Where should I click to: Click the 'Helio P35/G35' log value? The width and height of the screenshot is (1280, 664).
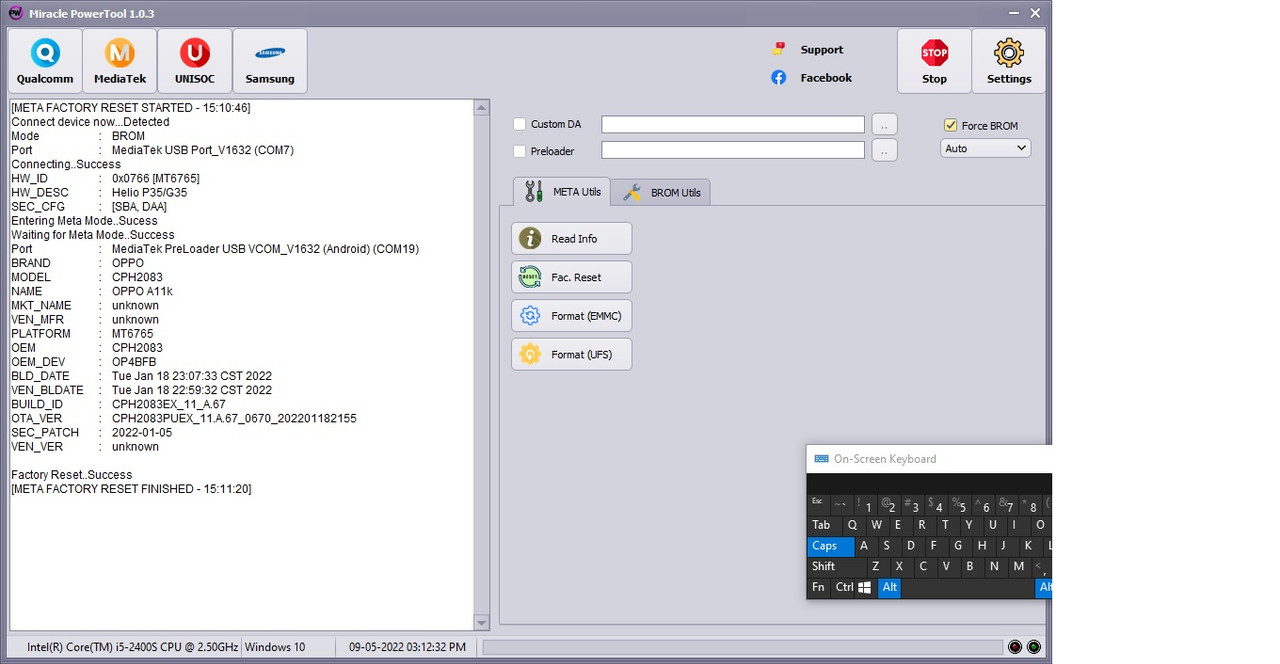(149, 192)
